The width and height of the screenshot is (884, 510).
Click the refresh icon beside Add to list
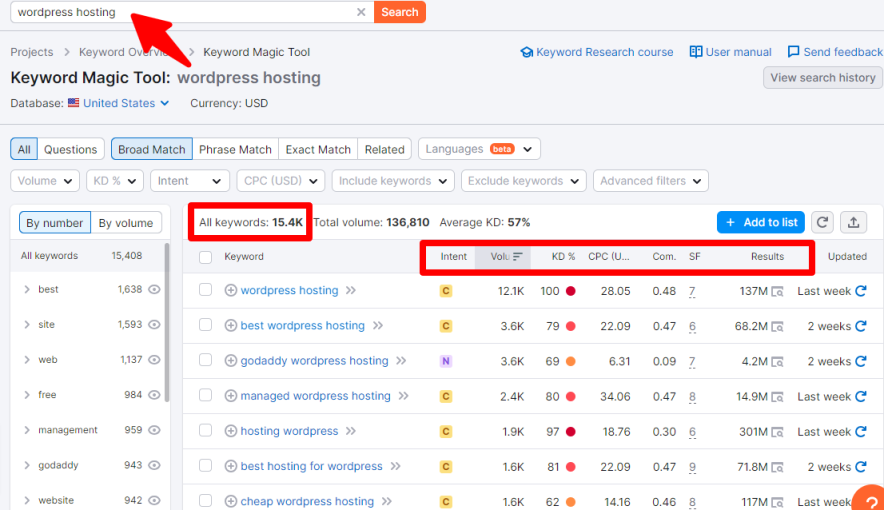tap(822, 222)
